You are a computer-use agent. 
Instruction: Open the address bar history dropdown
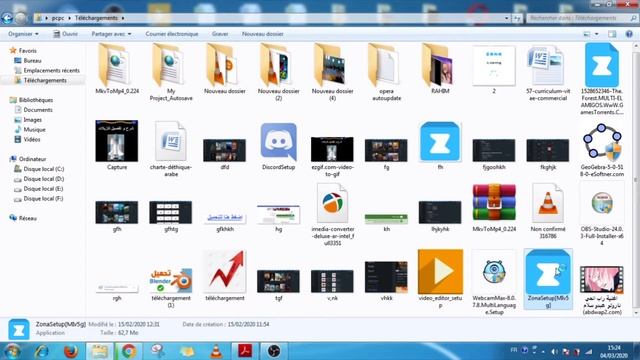(x=506, y=18)
